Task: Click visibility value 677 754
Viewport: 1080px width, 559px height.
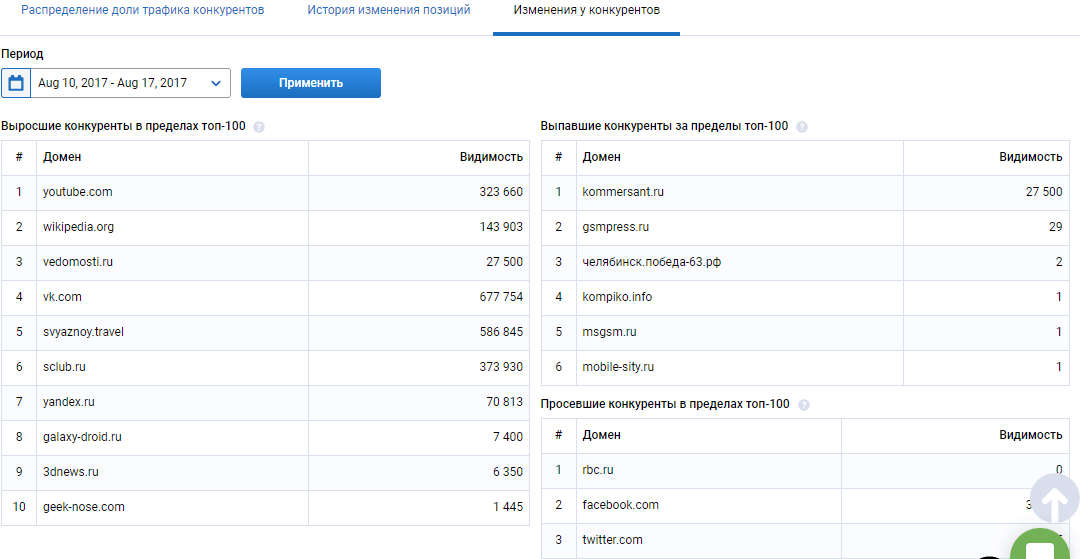Action: 501,297
